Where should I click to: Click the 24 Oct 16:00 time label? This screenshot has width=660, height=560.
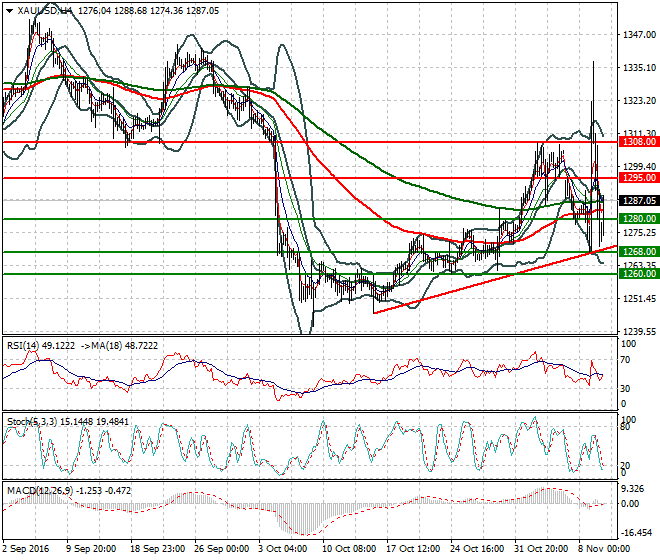point(477,549)
